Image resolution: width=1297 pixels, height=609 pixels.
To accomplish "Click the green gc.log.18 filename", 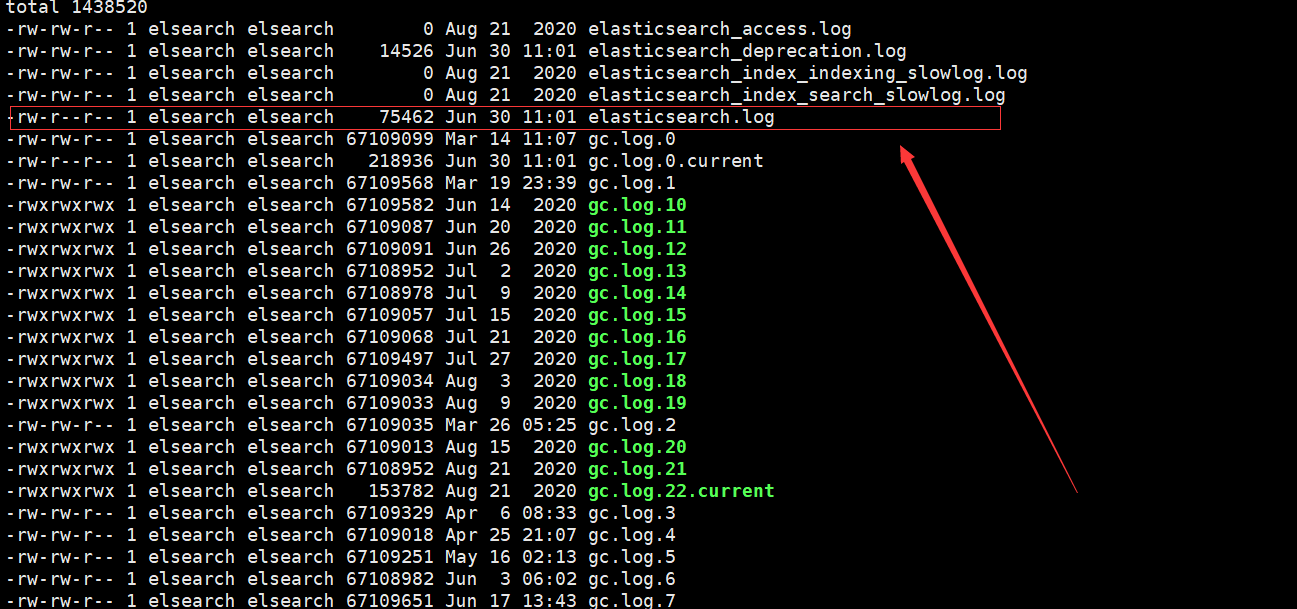I will [637, 381].
